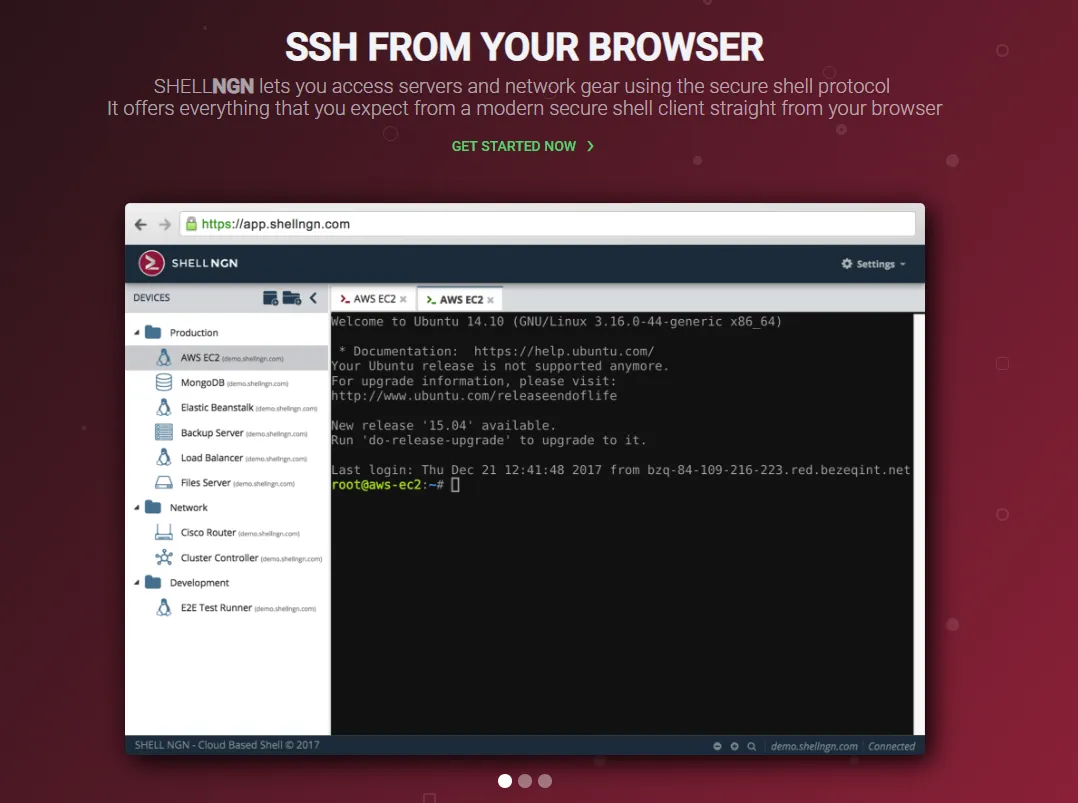Click the MongoDB database icon

click(164, 382)
